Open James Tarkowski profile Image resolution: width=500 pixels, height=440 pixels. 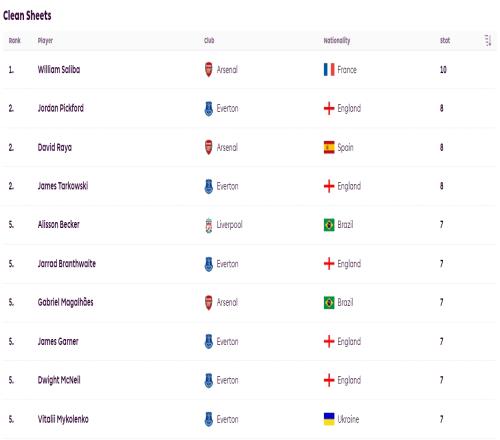coord(63,186)
